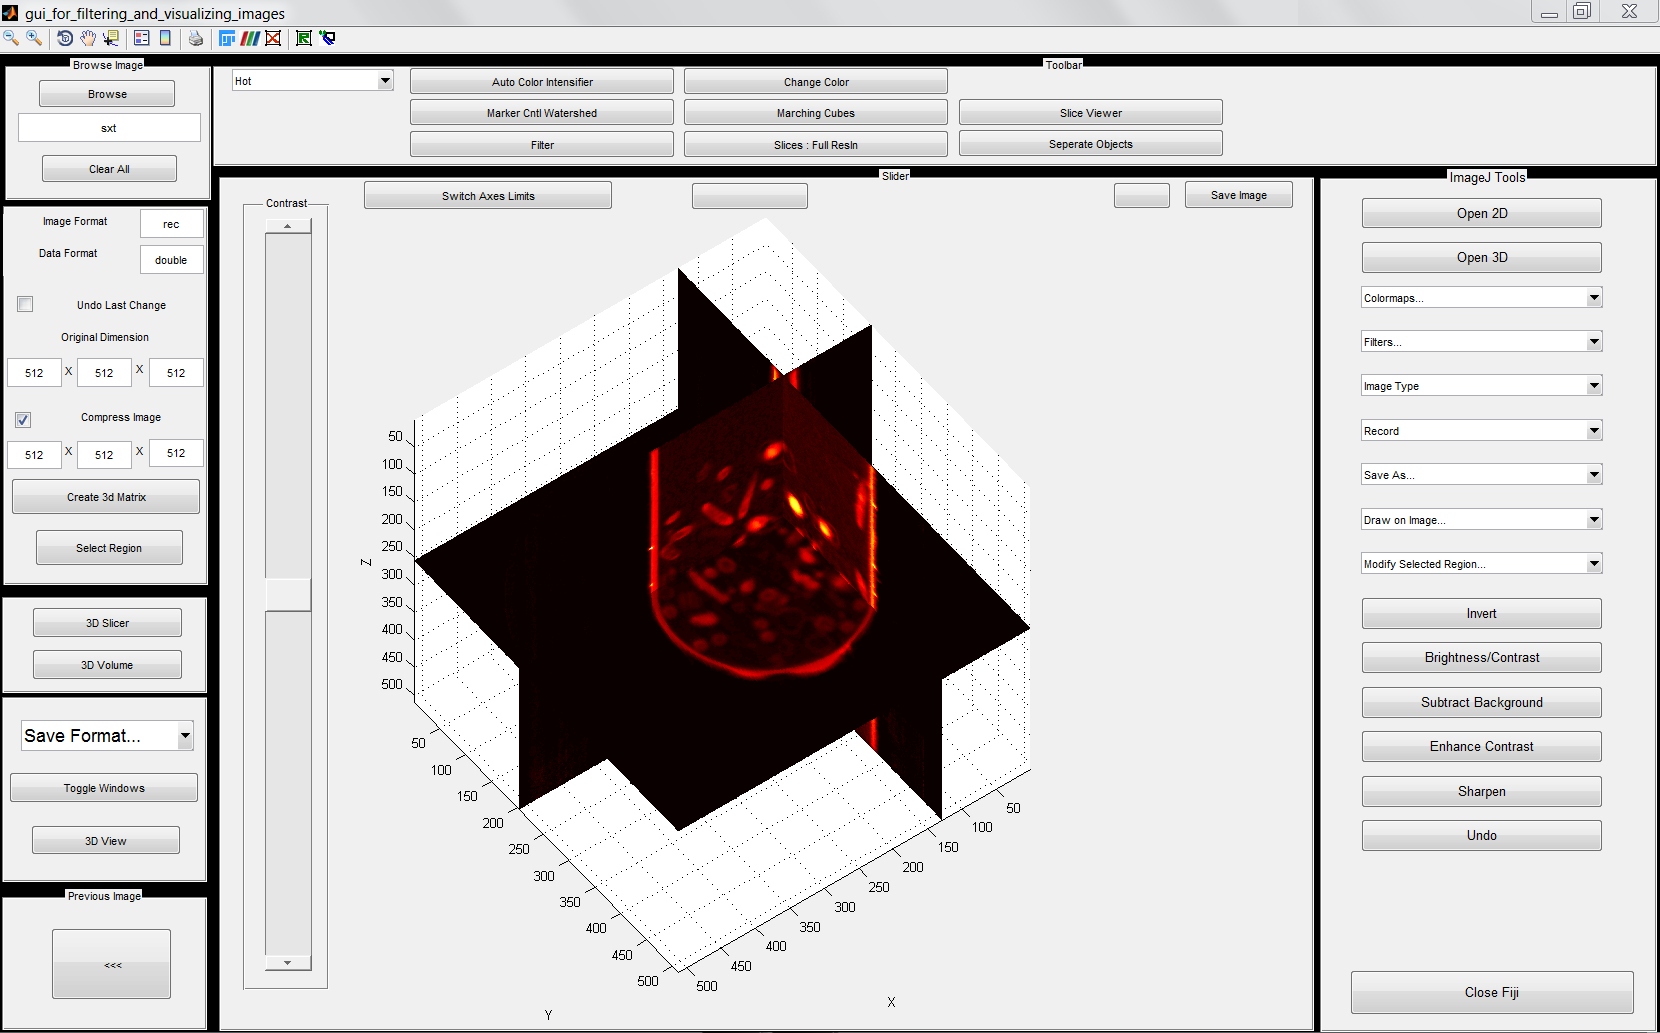This screenshot has width=1660, height=1033.
Task: Click the Print figure icon
Action: 196,38
